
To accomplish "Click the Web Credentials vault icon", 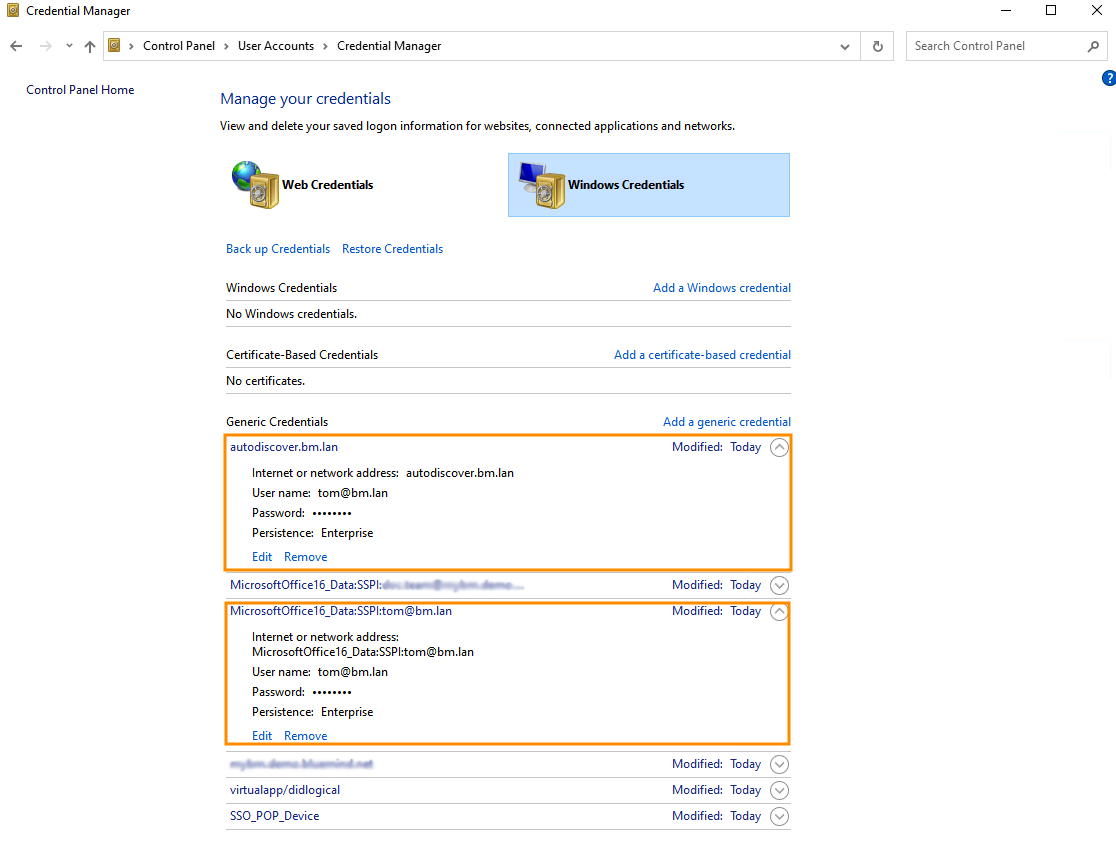I will point(254,185).
